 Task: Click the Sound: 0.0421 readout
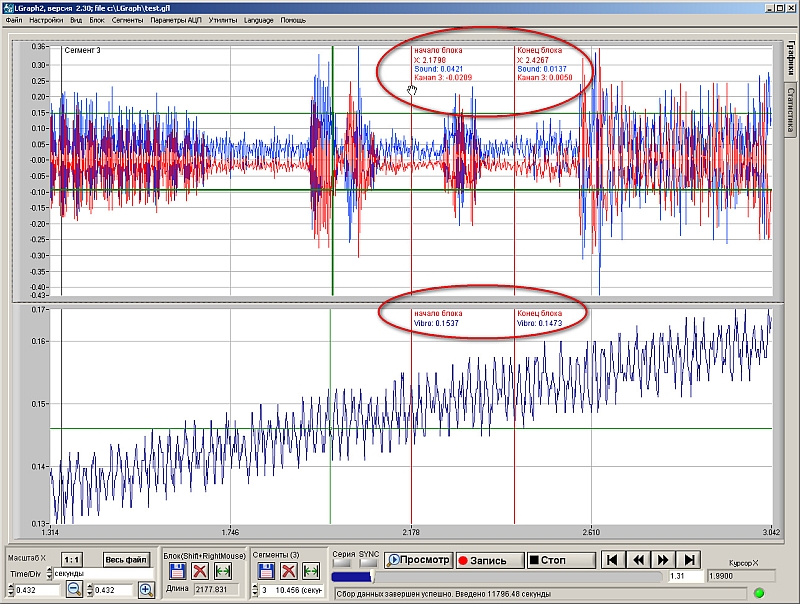439,69
